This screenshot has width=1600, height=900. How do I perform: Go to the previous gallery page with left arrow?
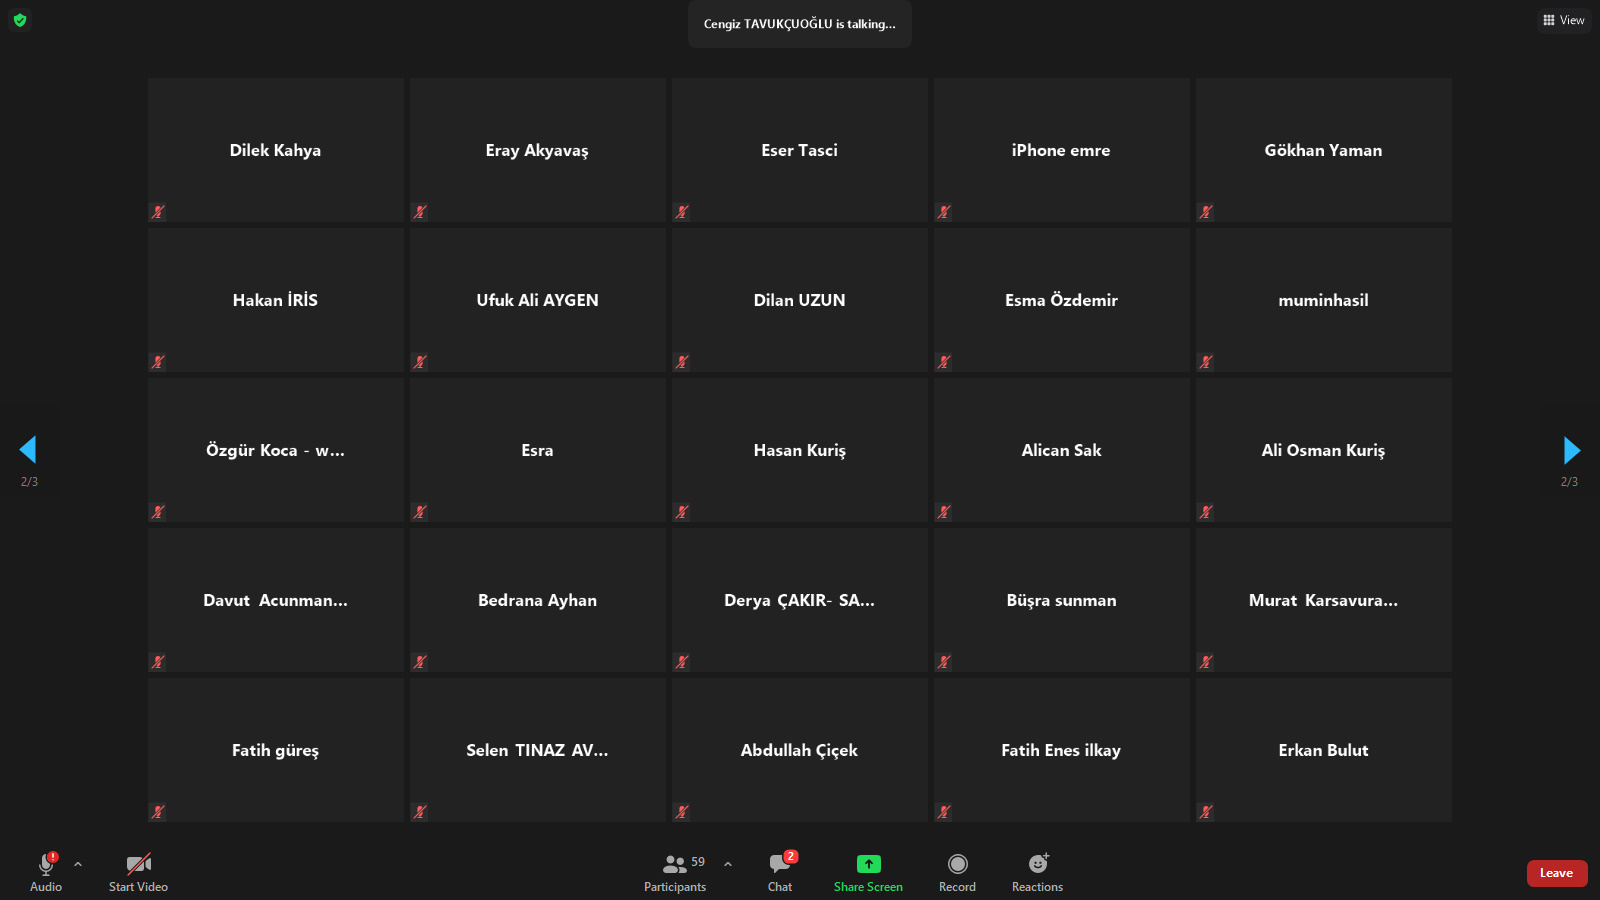pyautogui.click(x=28, y=450)
